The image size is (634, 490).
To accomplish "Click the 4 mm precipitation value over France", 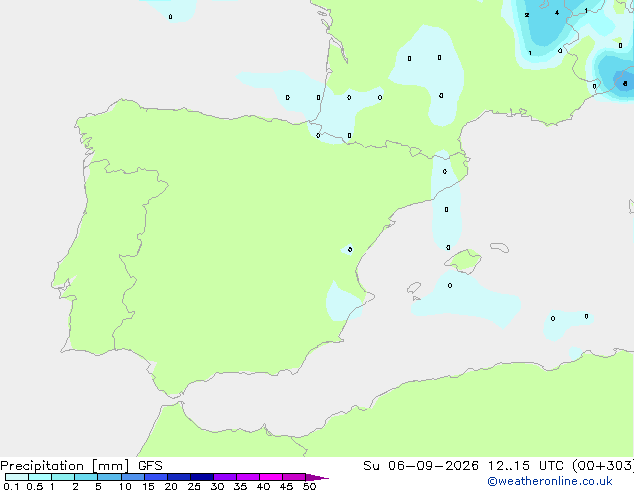I will 557,13.
